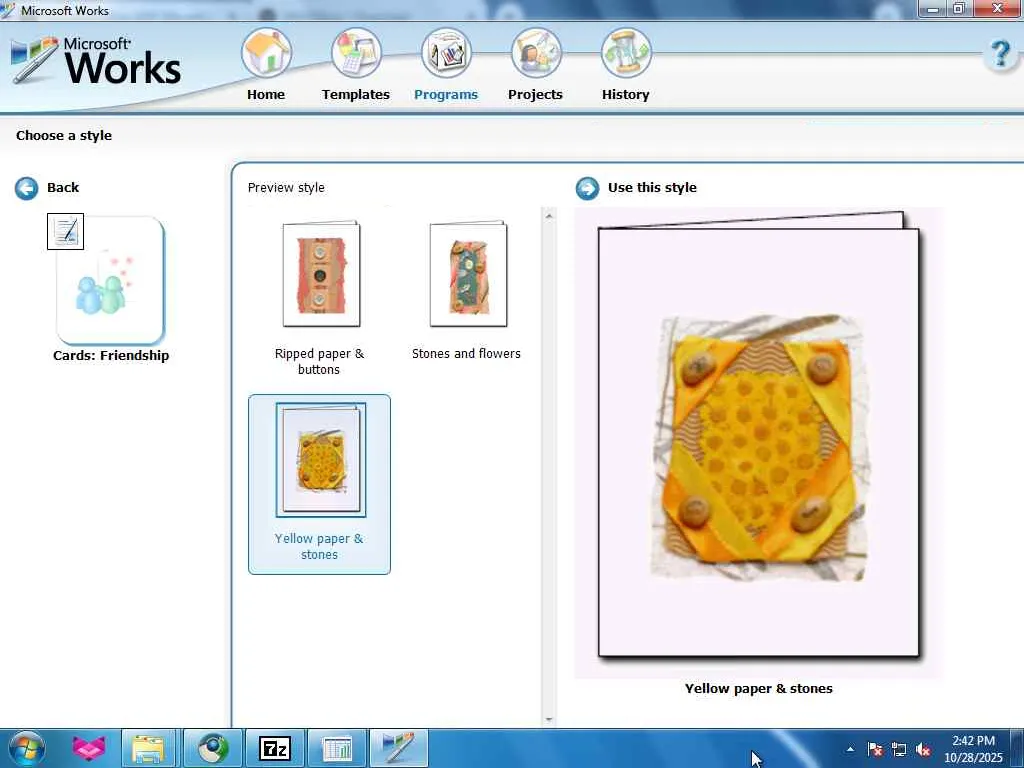Open the History hourglass icon
The width and height of the screenshot is (1024, 768).
[626, 53]
